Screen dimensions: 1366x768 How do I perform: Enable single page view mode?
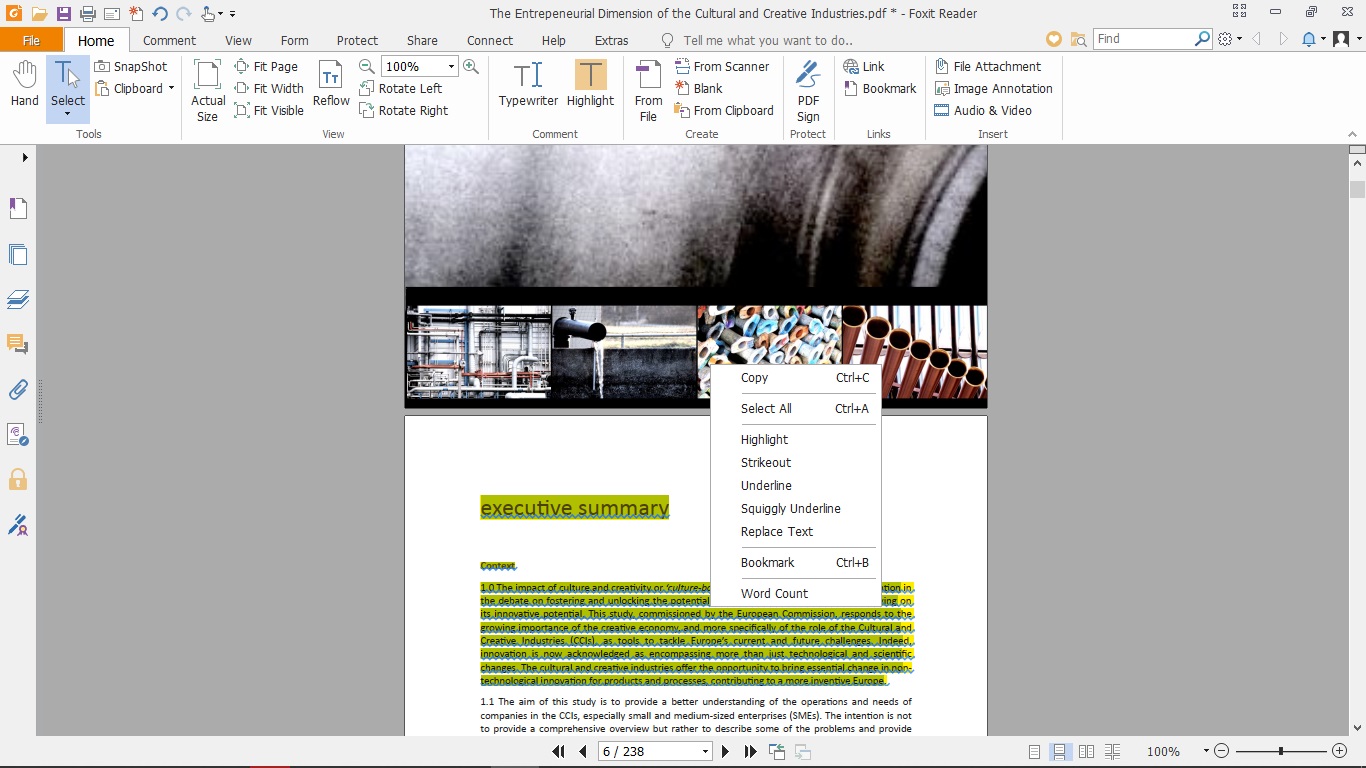[x=1034, y=751]
